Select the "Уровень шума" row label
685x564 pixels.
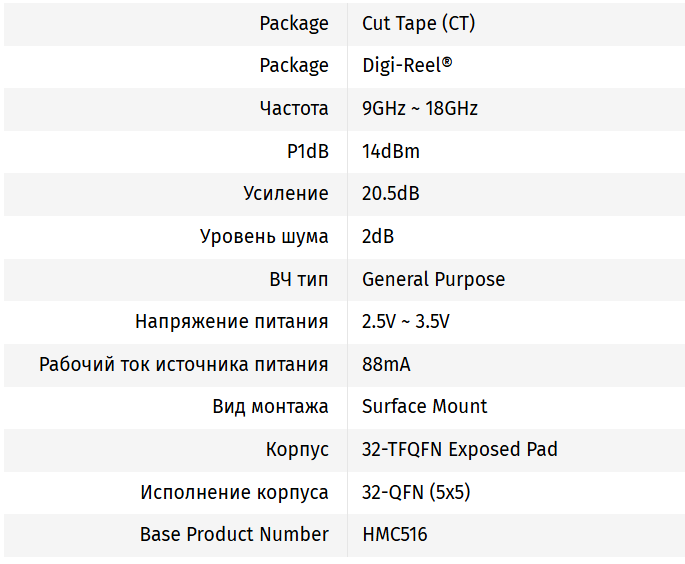(264, 237)
